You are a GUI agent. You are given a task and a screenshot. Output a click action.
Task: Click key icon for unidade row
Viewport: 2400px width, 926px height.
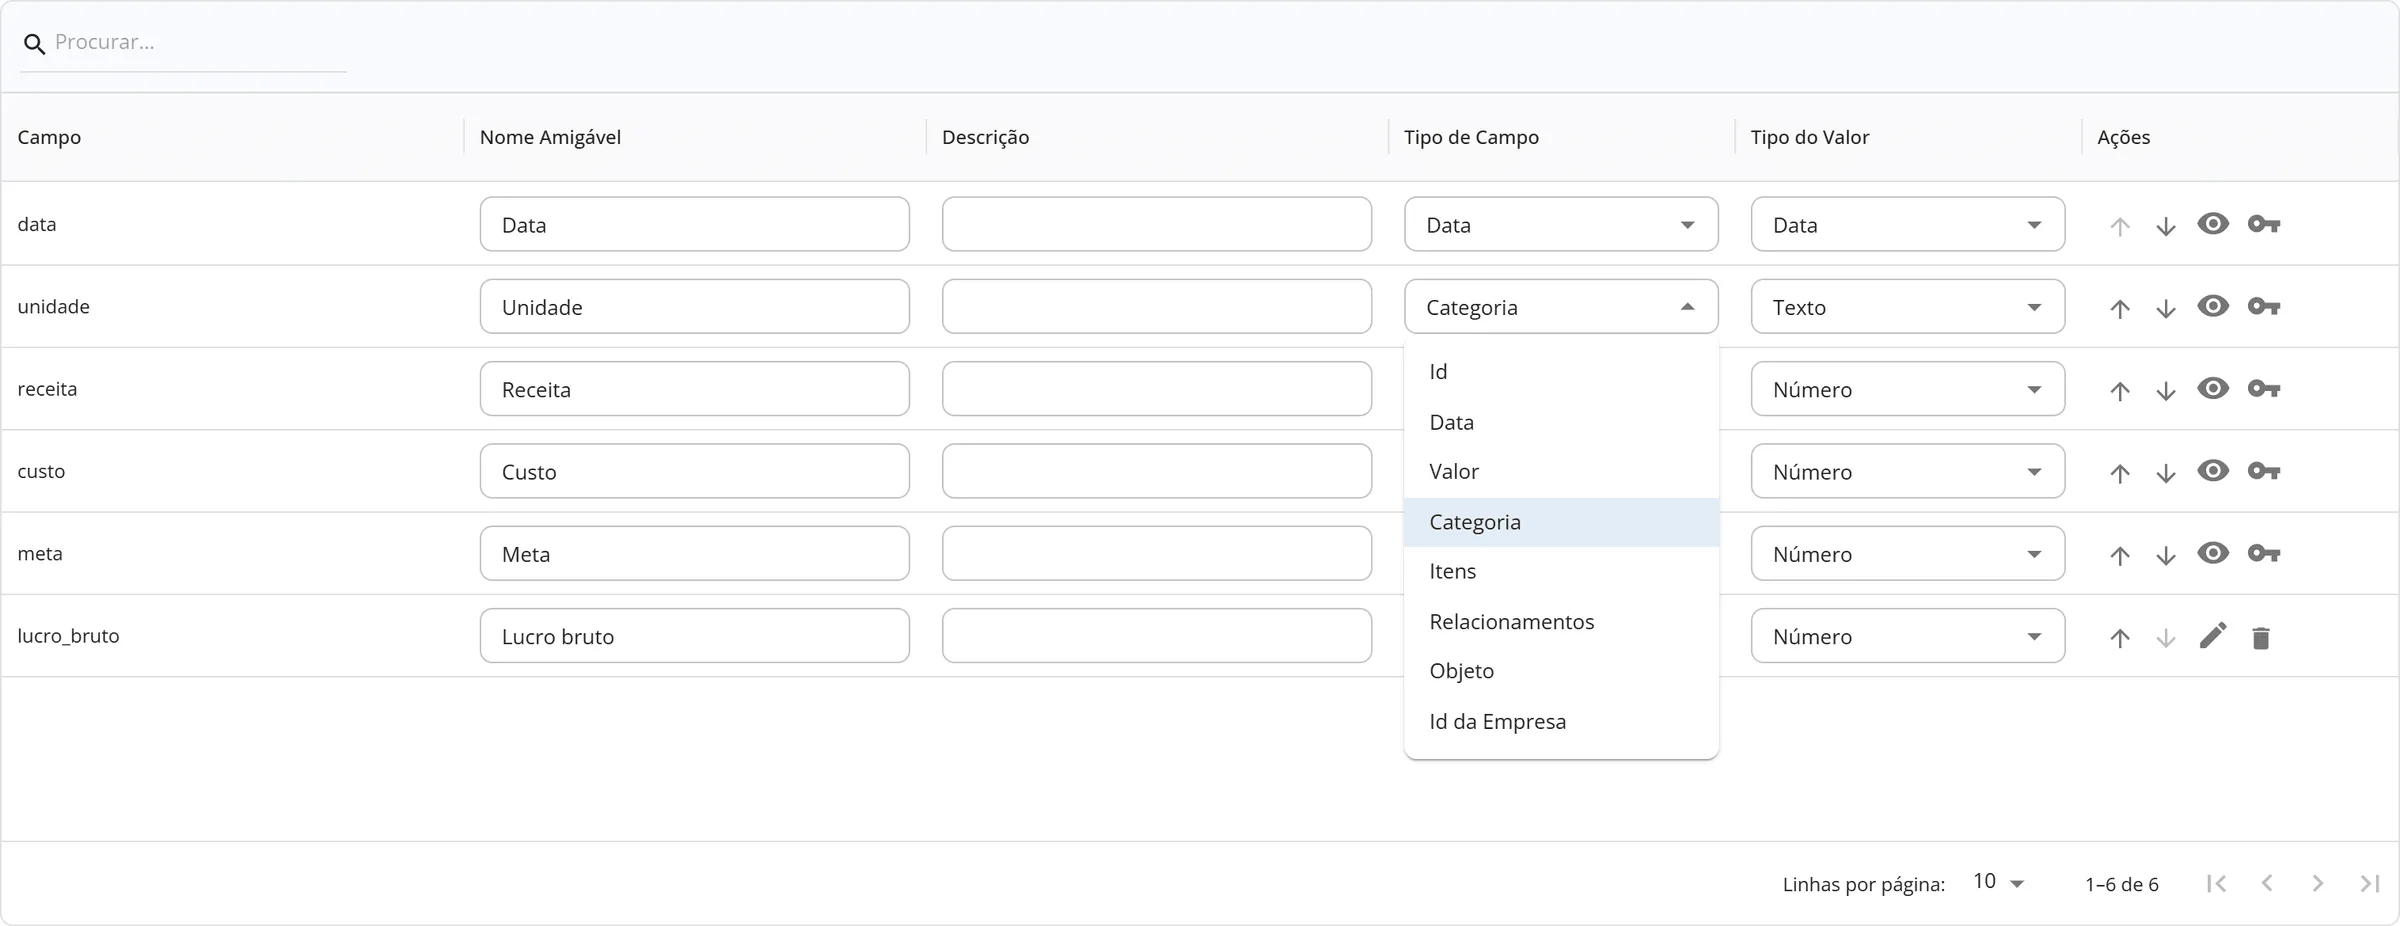[x=2264, y=306]
